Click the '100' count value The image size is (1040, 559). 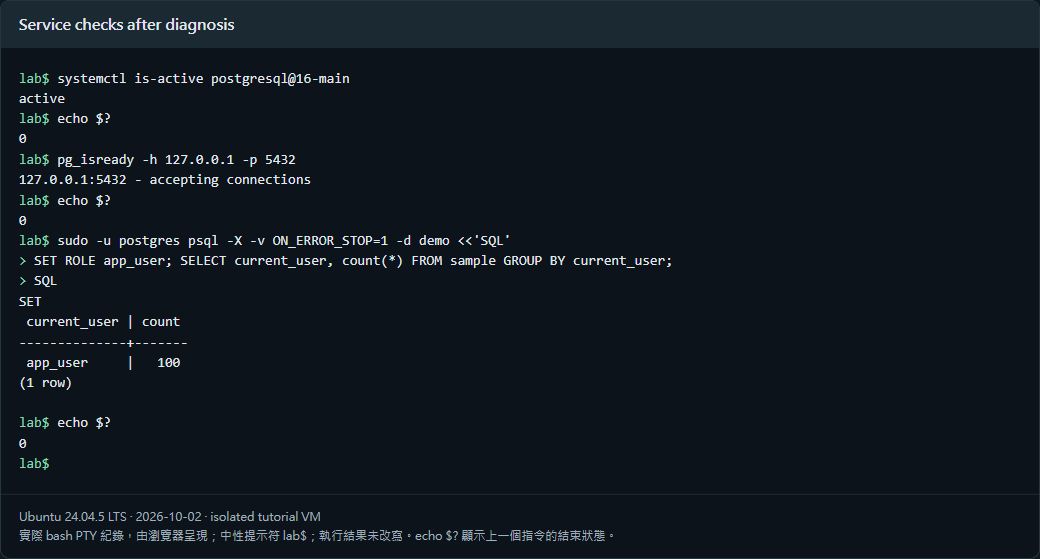(168, 363)
